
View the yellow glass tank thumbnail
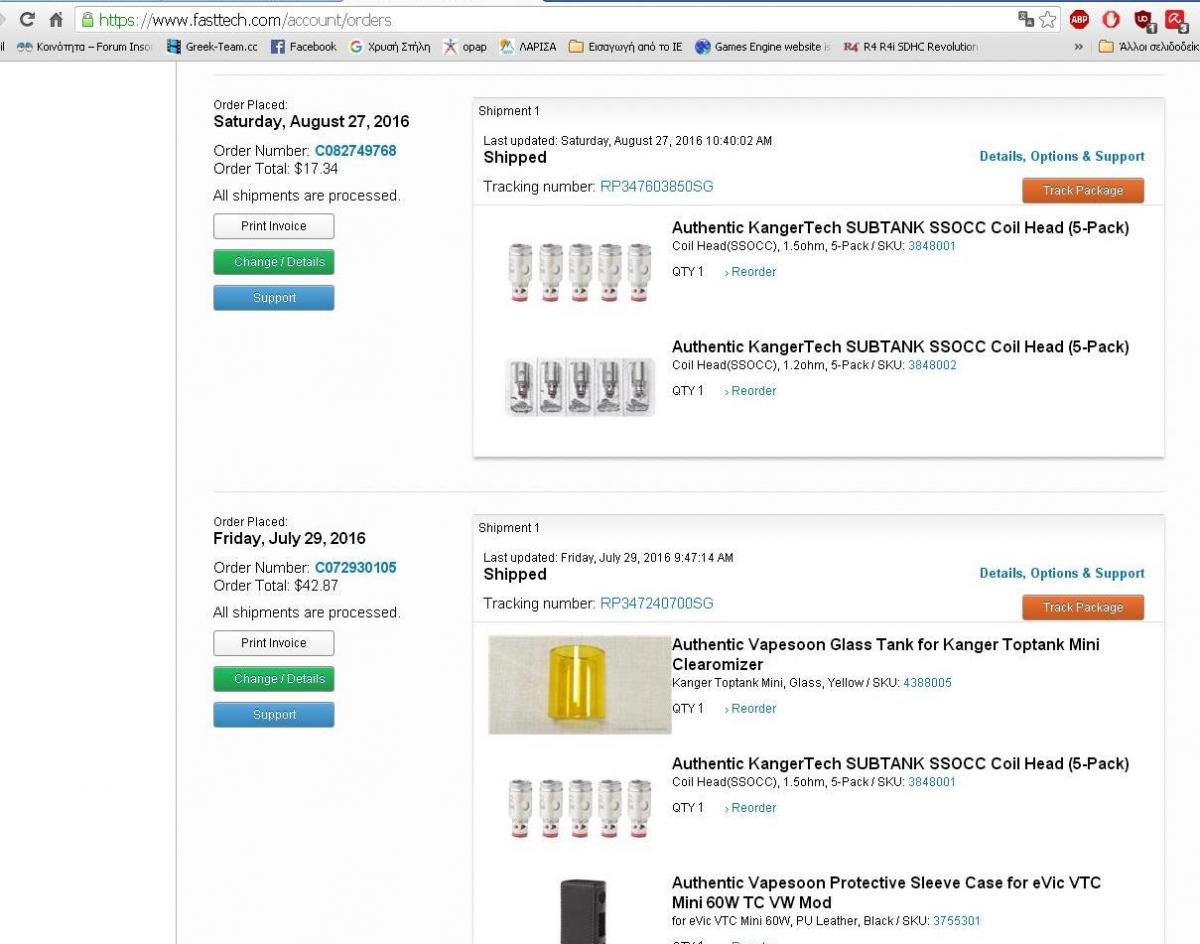pos(580,685)
